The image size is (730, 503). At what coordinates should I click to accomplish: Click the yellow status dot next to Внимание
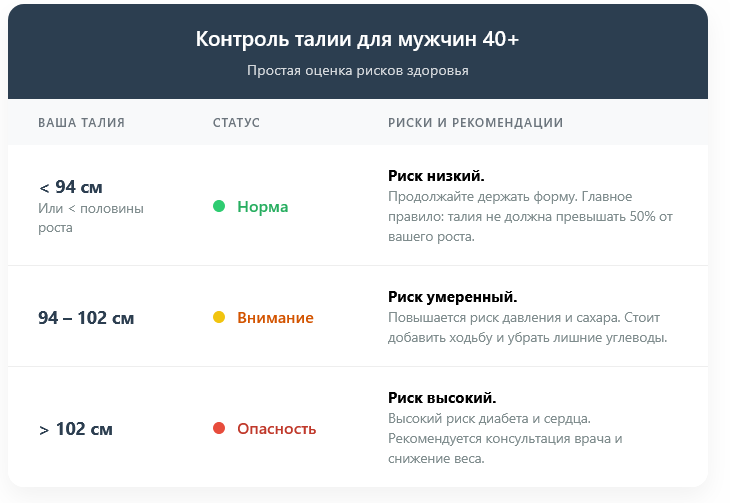(x=219, y=317)
